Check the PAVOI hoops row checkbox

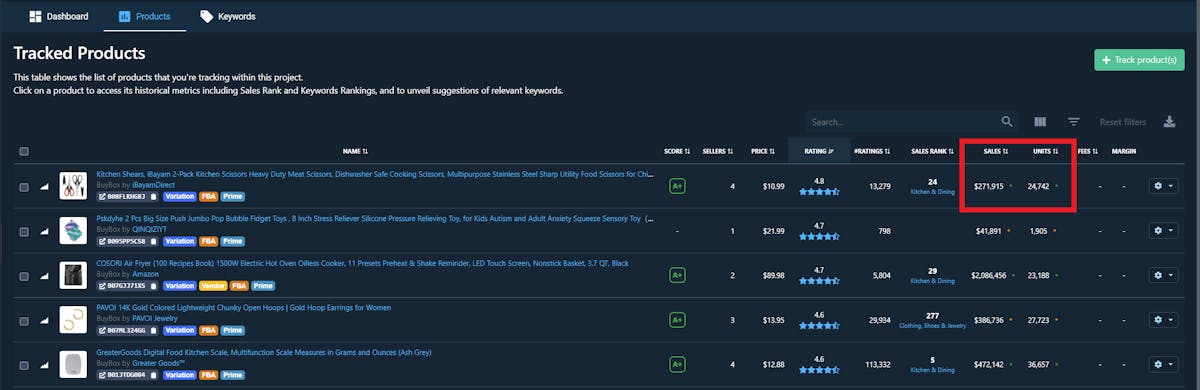click(24, 320)
